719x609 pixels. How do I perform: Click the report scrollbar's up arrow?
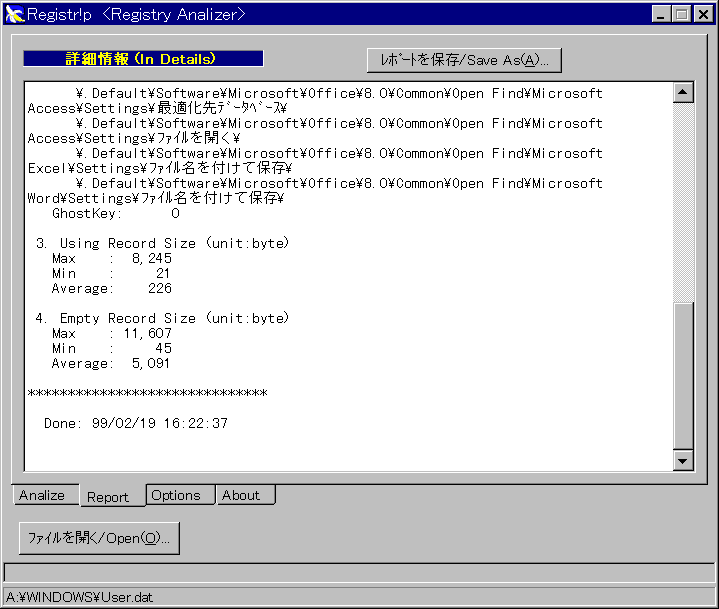[684, 92]
